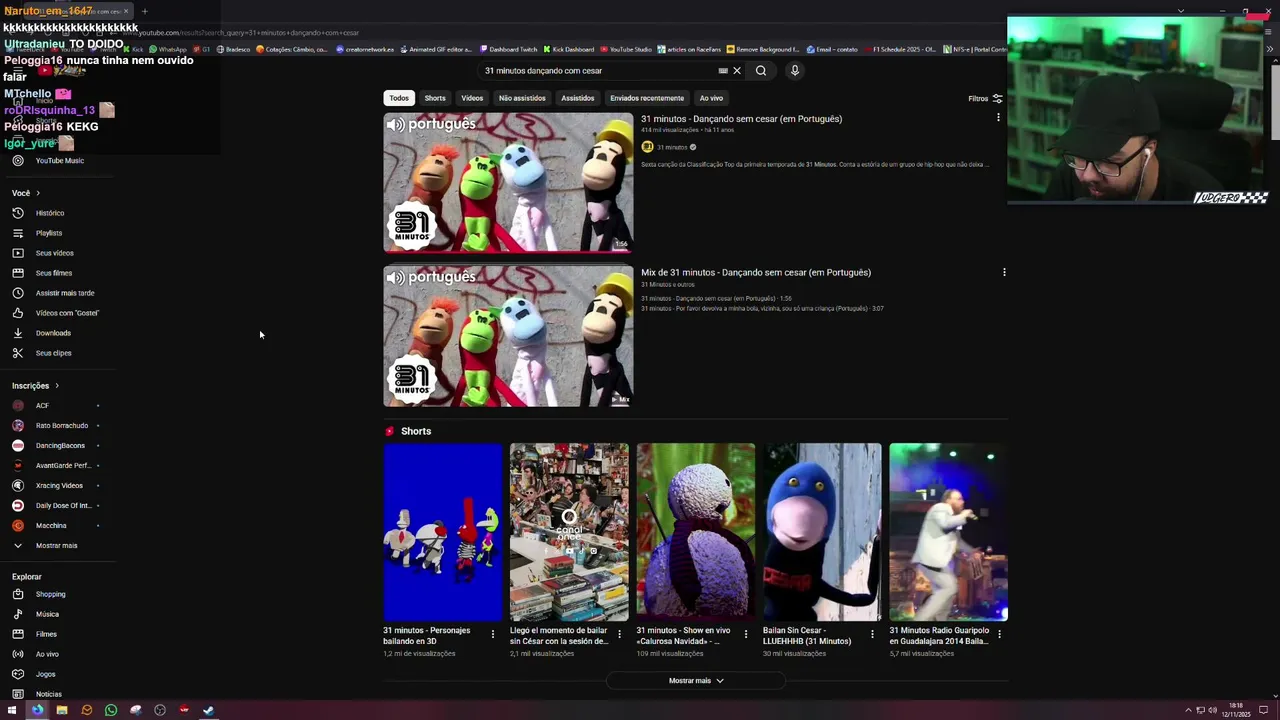Expand Mostrar mais below Shorts shelf

point(696,680)
